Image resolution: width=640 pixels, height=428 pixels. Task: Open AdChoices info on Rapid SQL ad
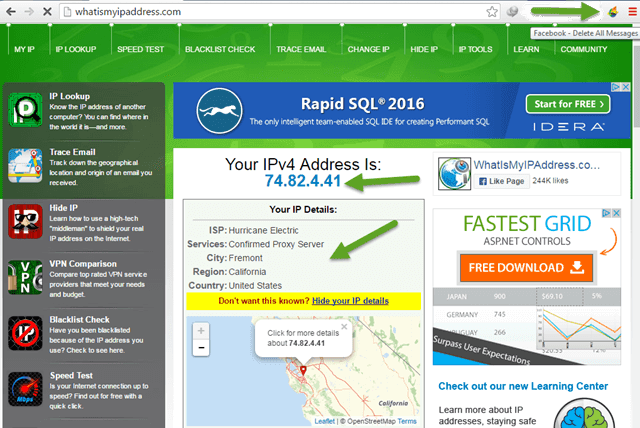point(616,87)
